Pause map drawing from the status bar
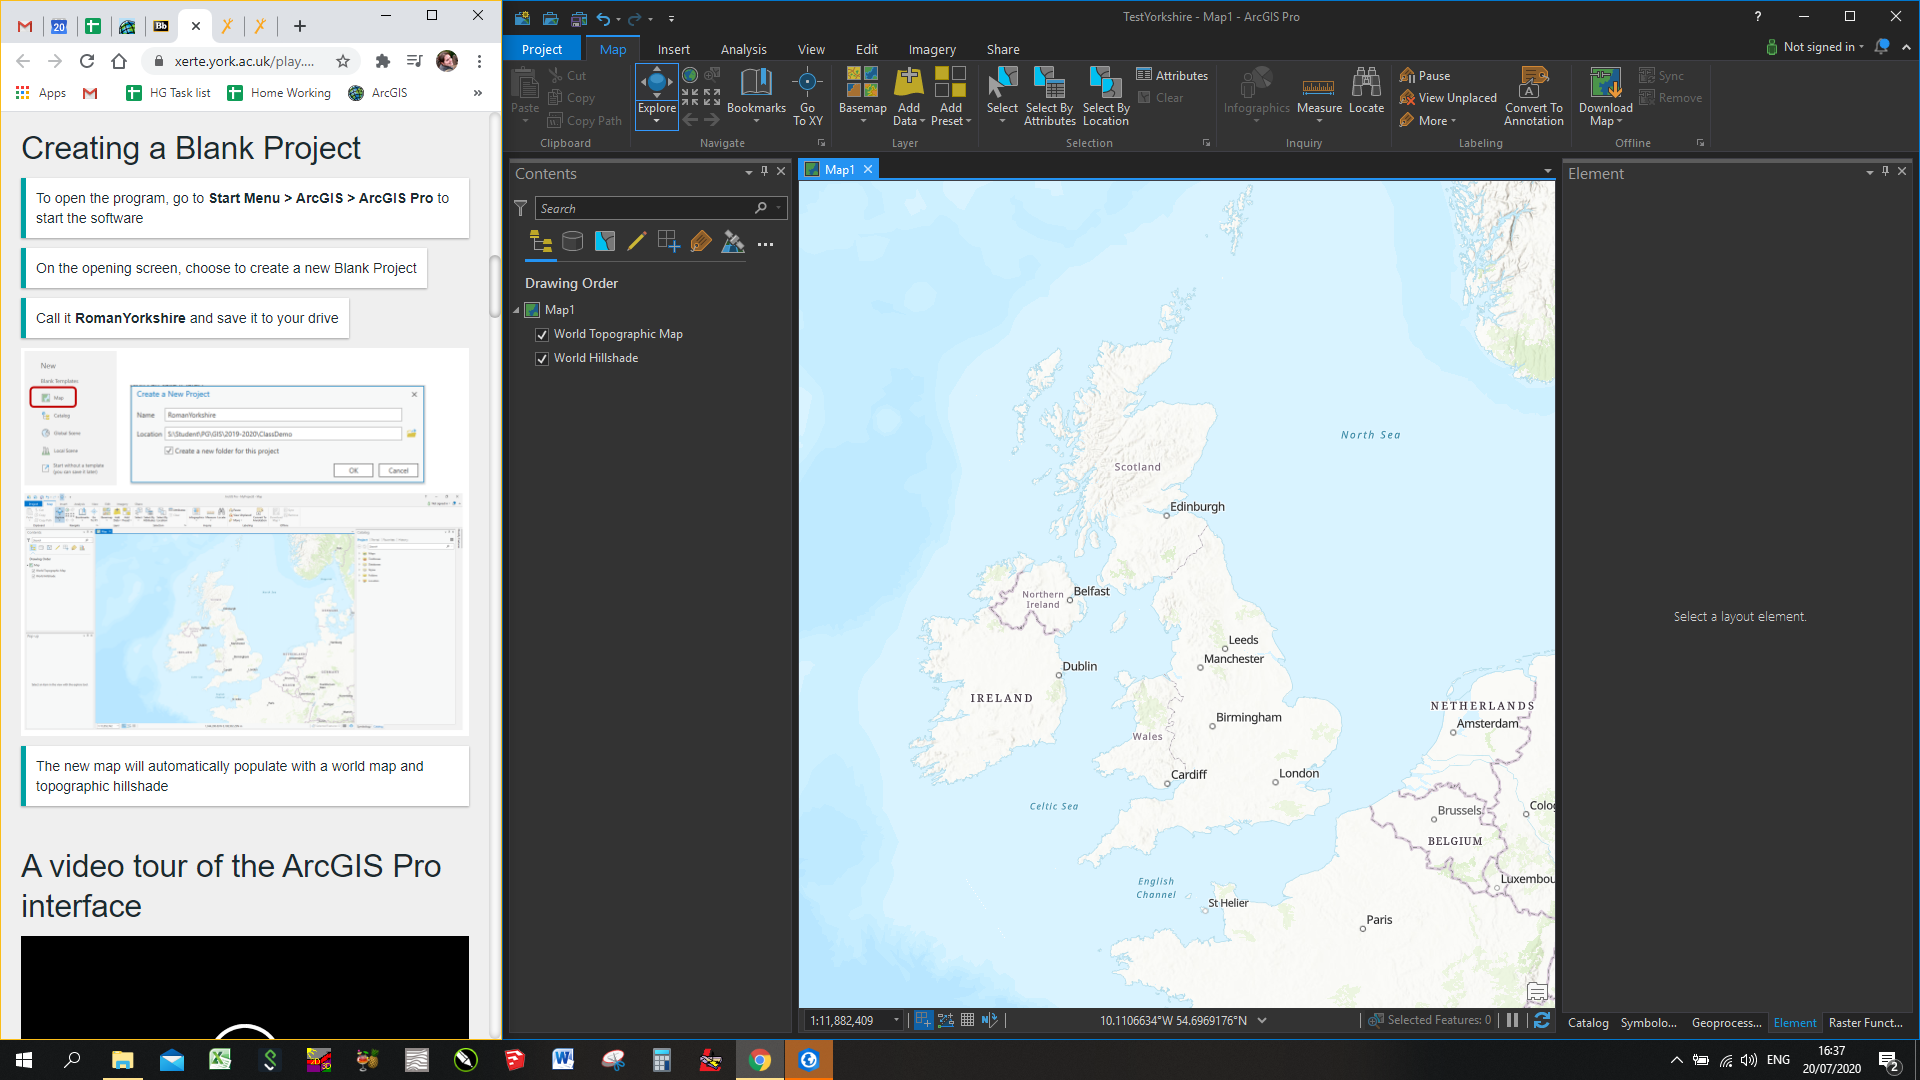Image resolution: width=1920 pixels, height=1080 pixels. coord(1511,1020)
